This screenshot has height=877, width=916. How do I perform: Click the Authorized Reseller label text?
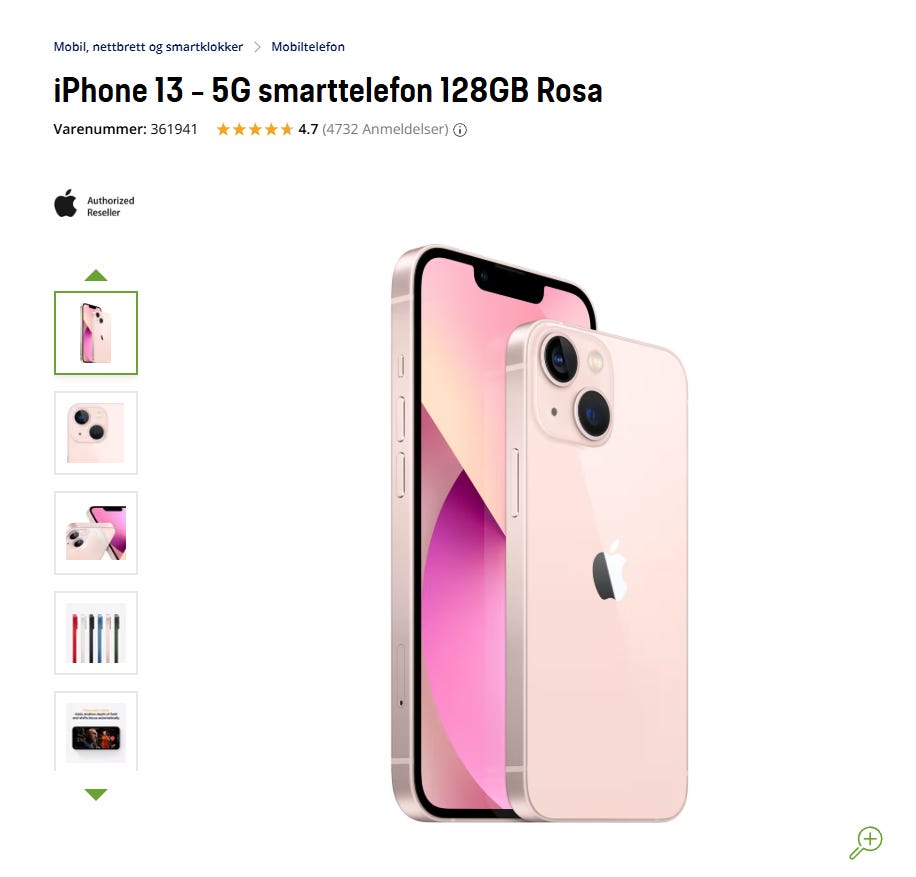click(110, 206)
